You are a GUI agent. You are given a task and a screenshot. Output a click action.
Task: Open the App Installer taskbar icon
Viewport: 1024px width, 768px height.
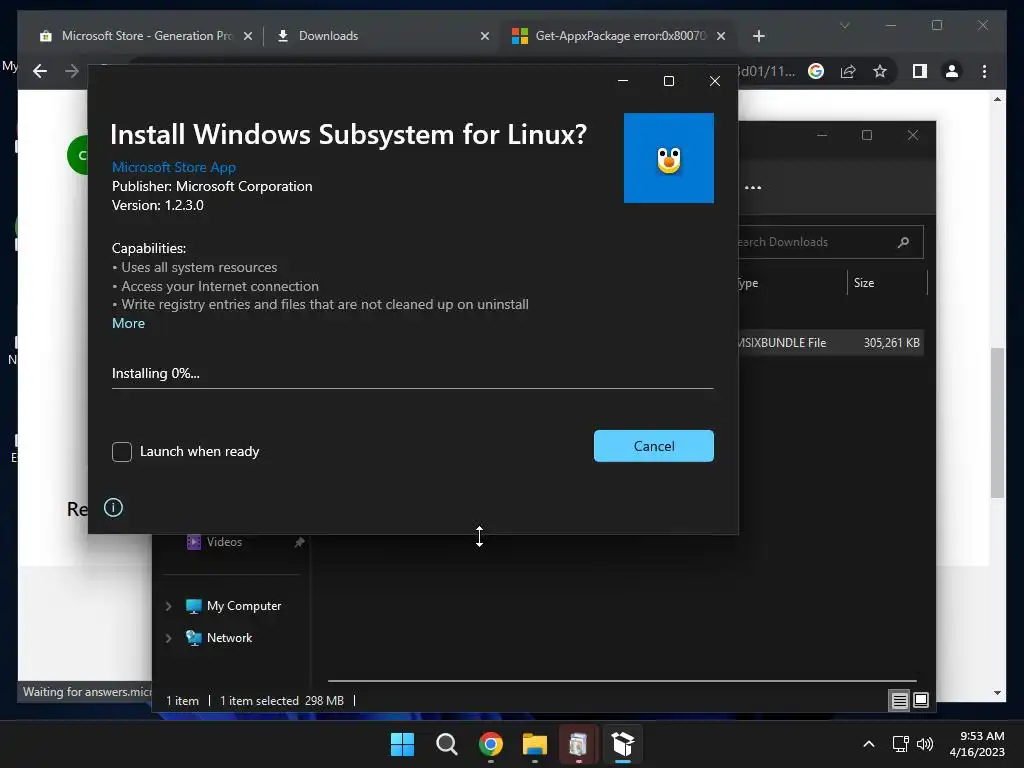coord(623,744)
